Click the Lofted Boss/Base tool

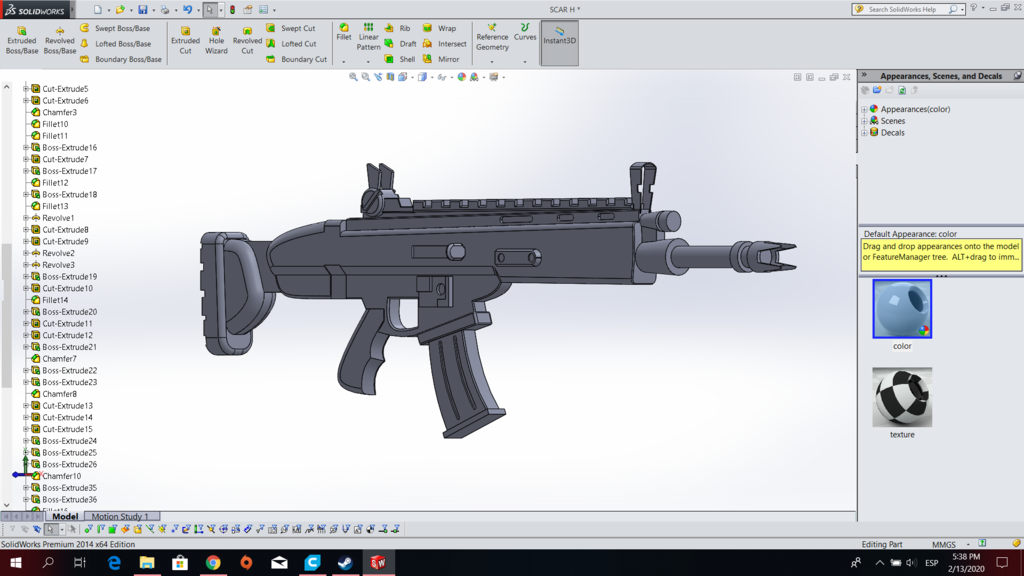pyautogui.click(x=116, y=44)
